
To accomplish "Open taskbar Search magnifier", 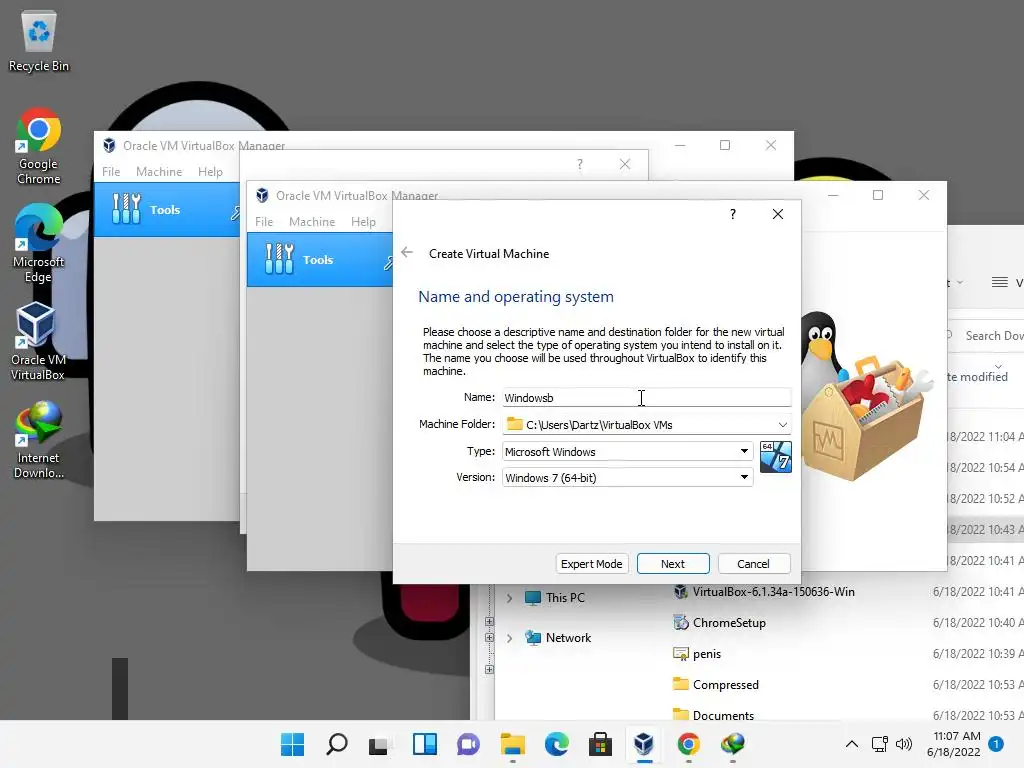I will [x=336, y=744].
